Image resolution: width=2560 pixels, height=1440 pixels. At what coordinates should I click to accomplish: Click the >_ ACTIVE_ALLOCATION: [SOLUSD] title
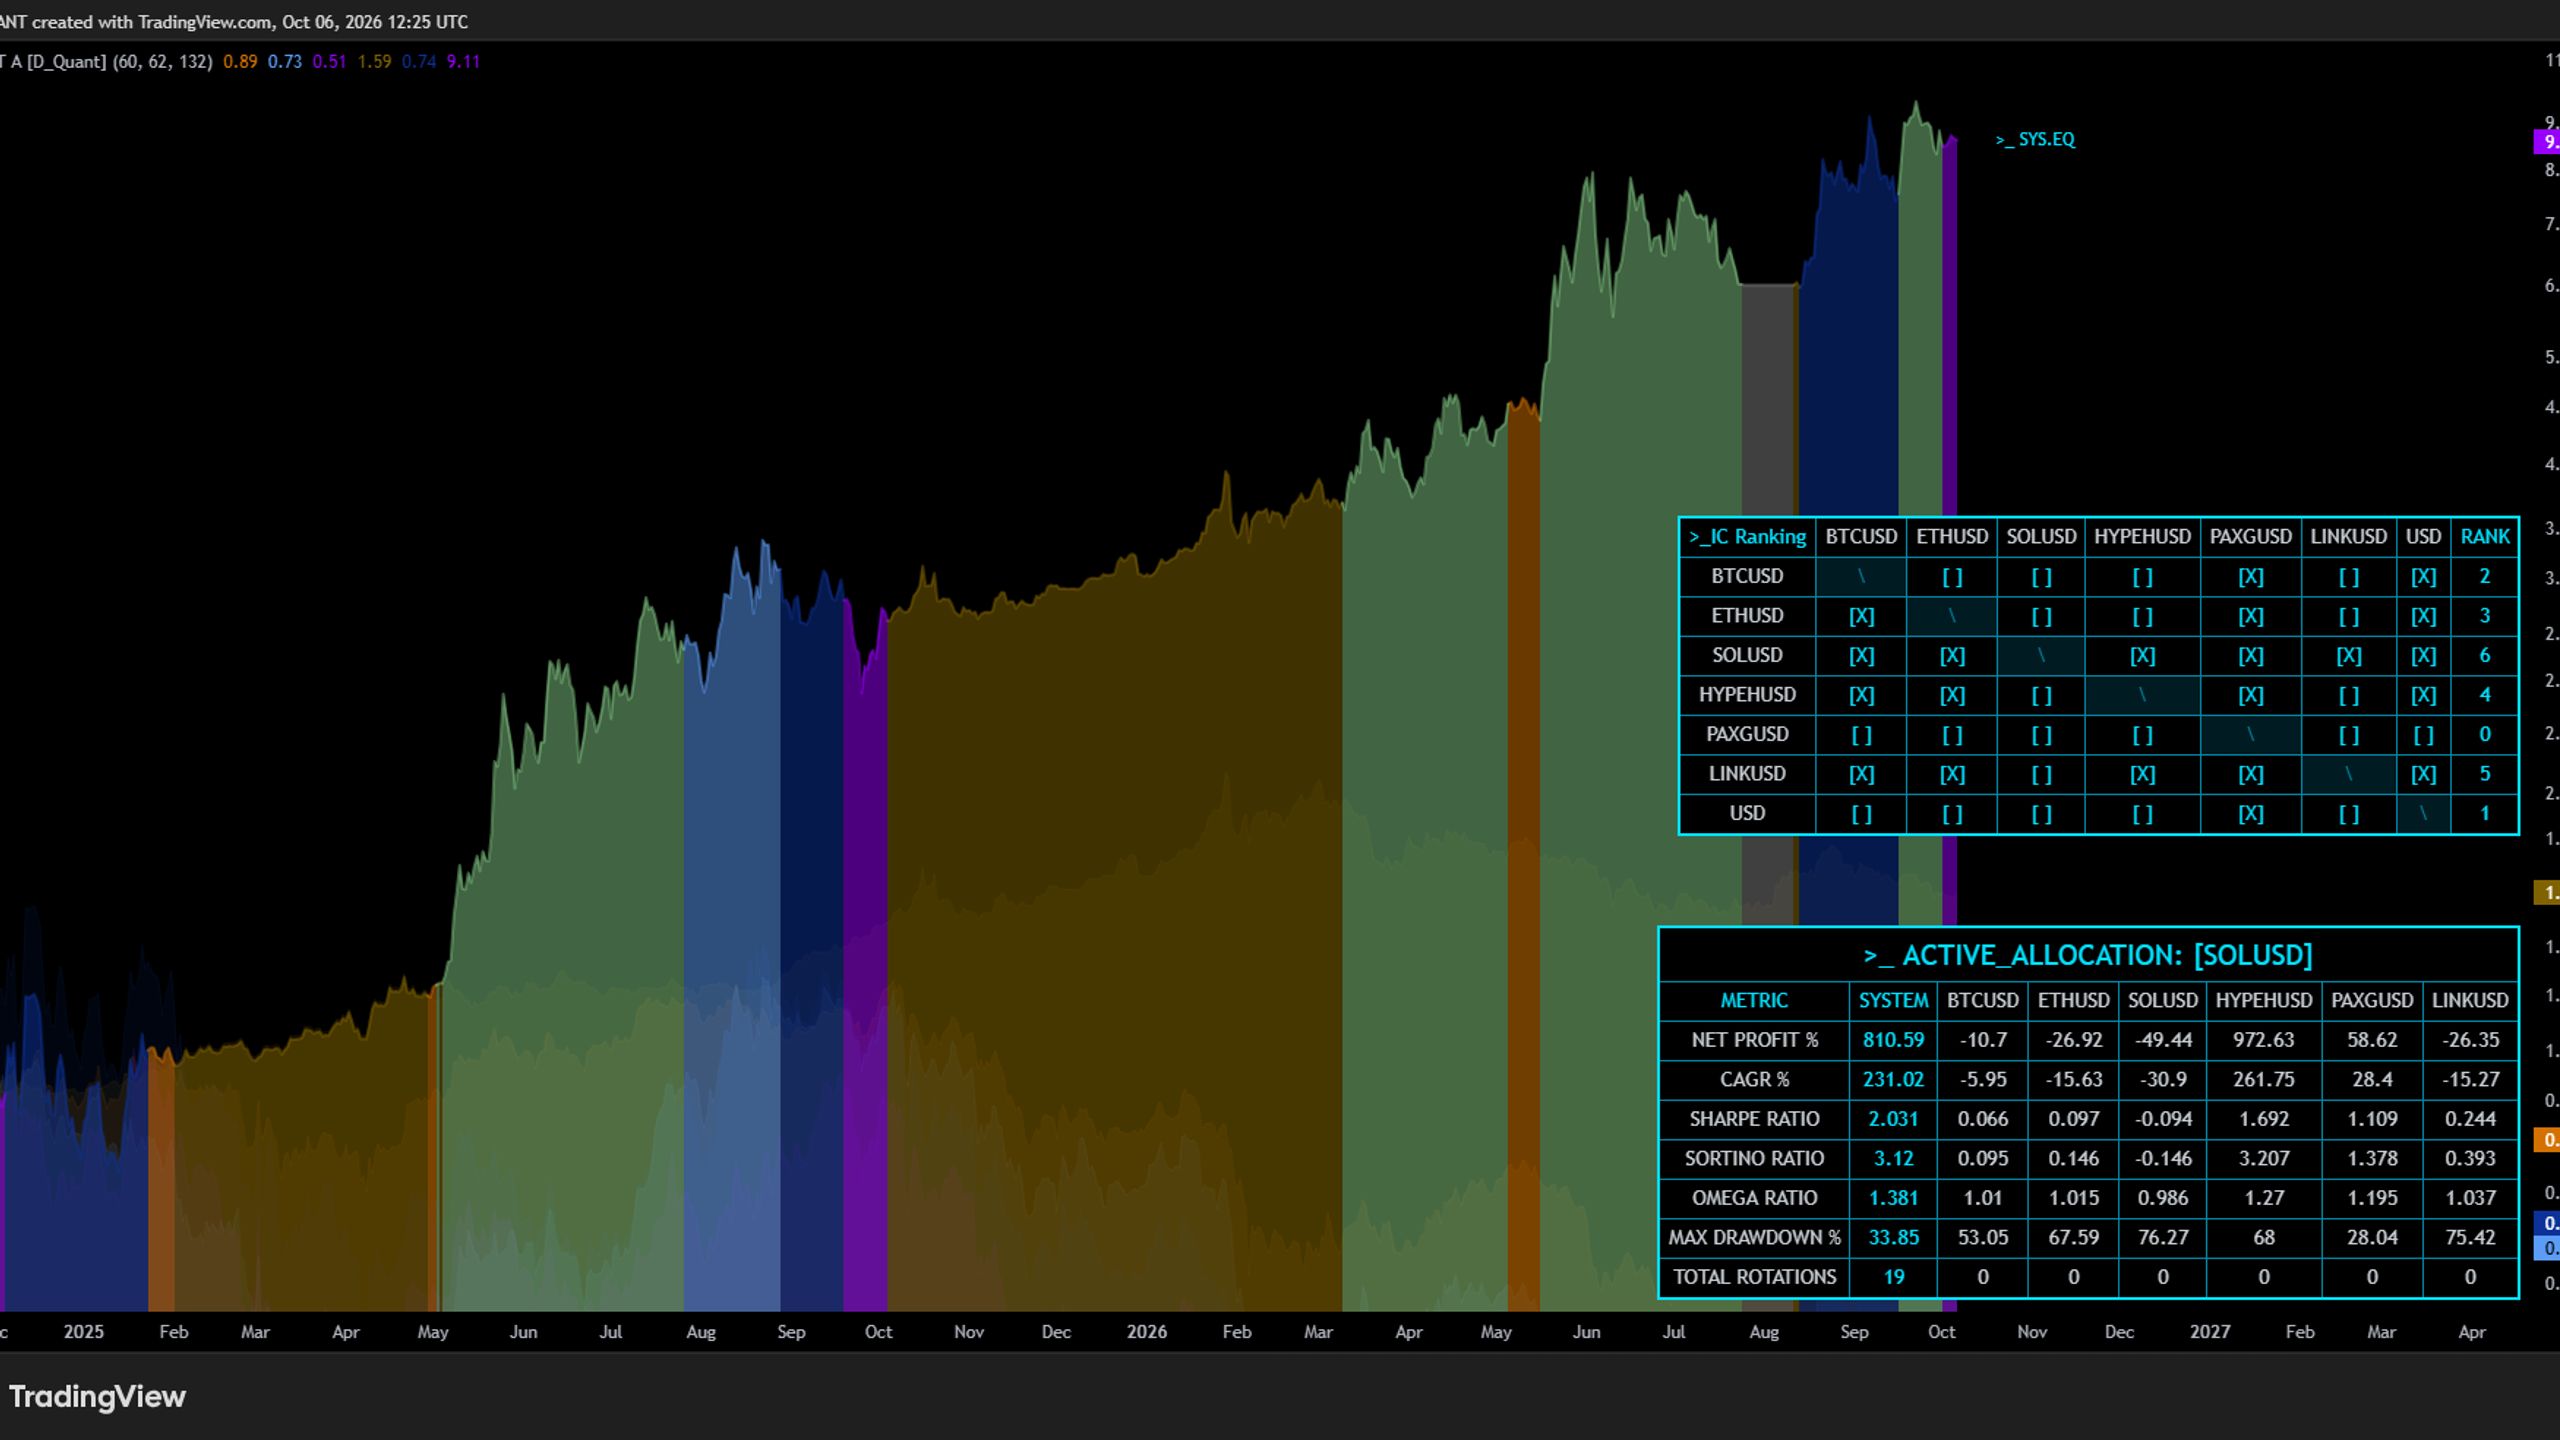2088,955
